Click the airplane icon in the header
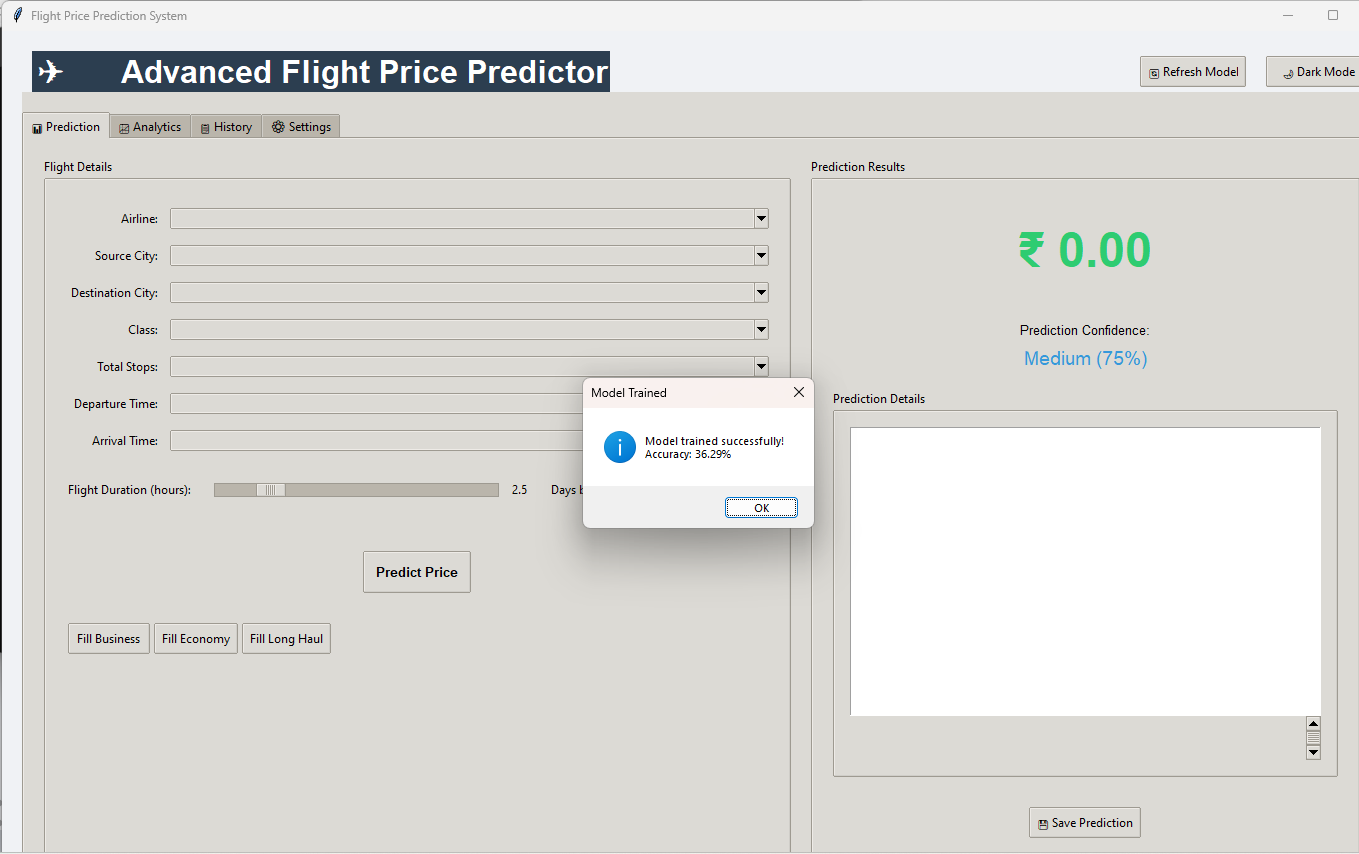This screenshot has width=1359, height=854. 51,72
